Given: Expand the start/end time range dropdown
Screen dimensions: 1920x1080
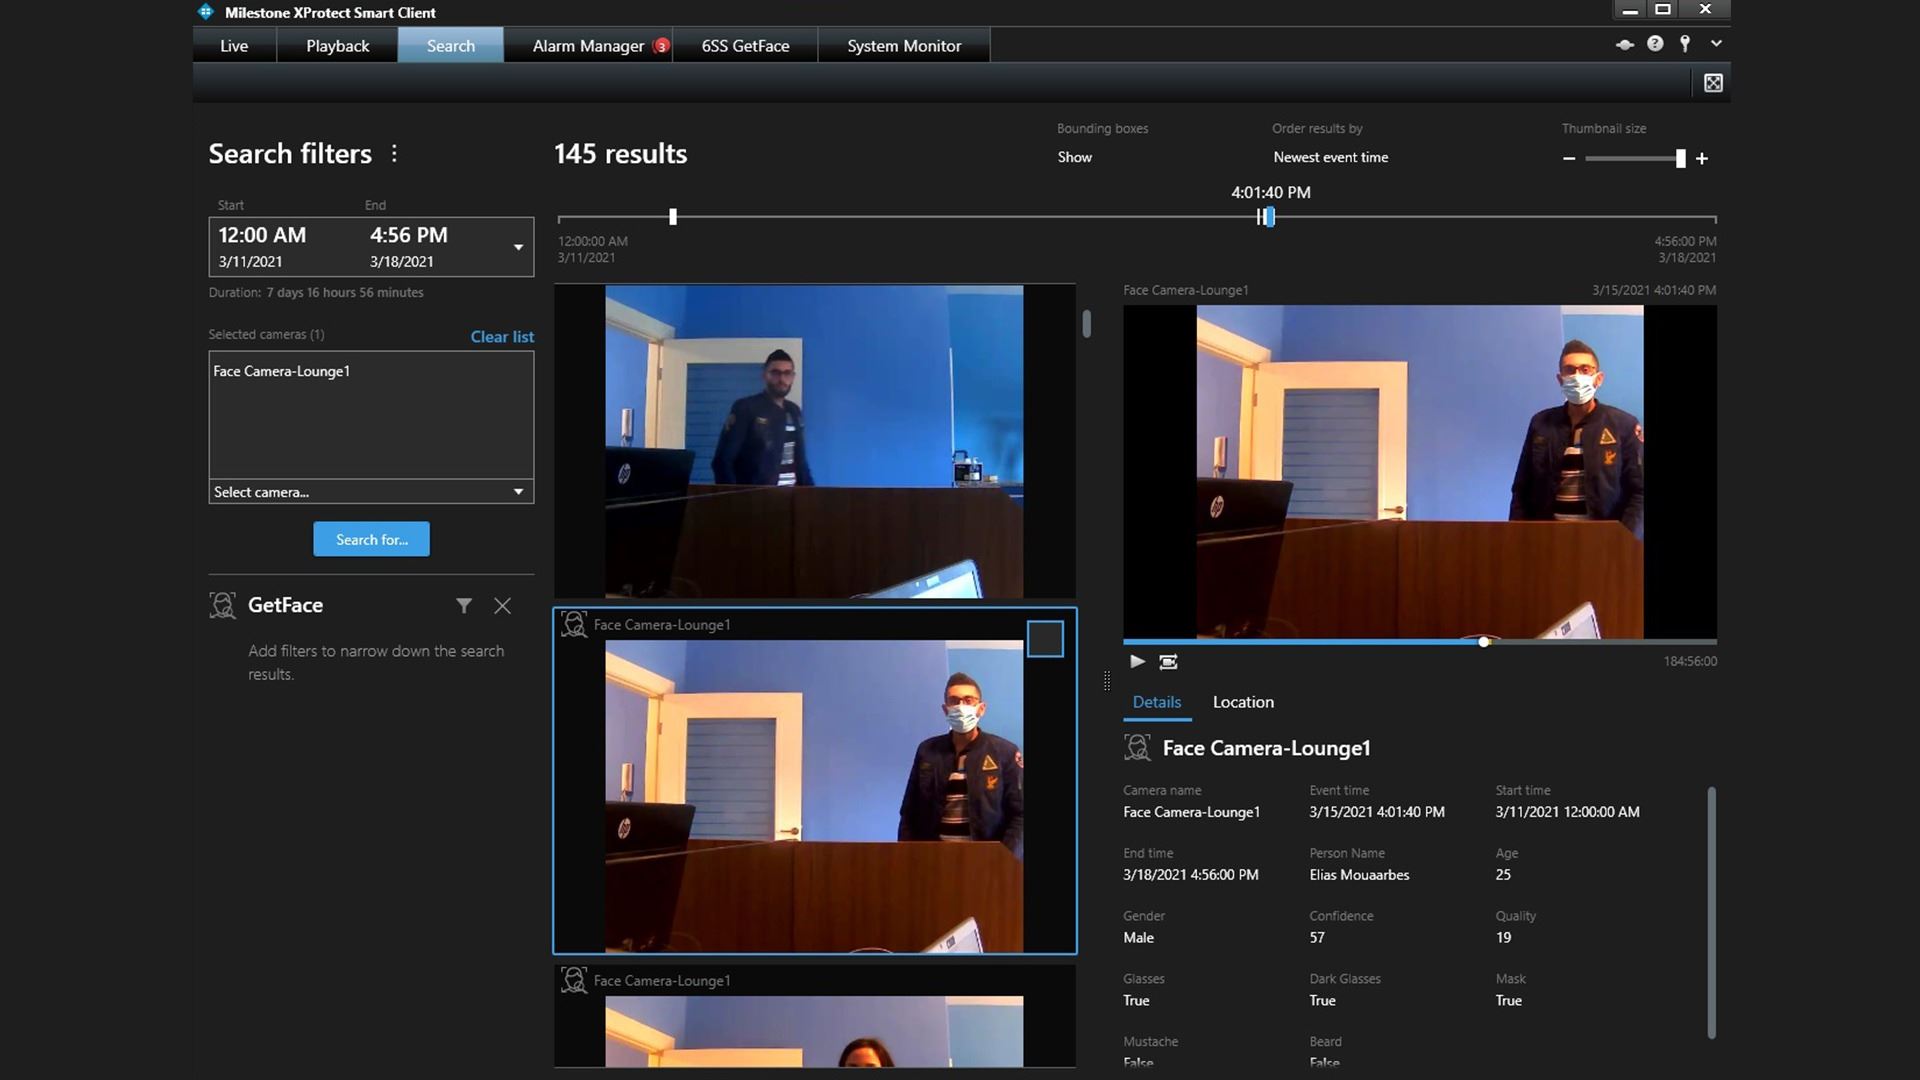Looking at the screenshot, I should coord(518,247).
